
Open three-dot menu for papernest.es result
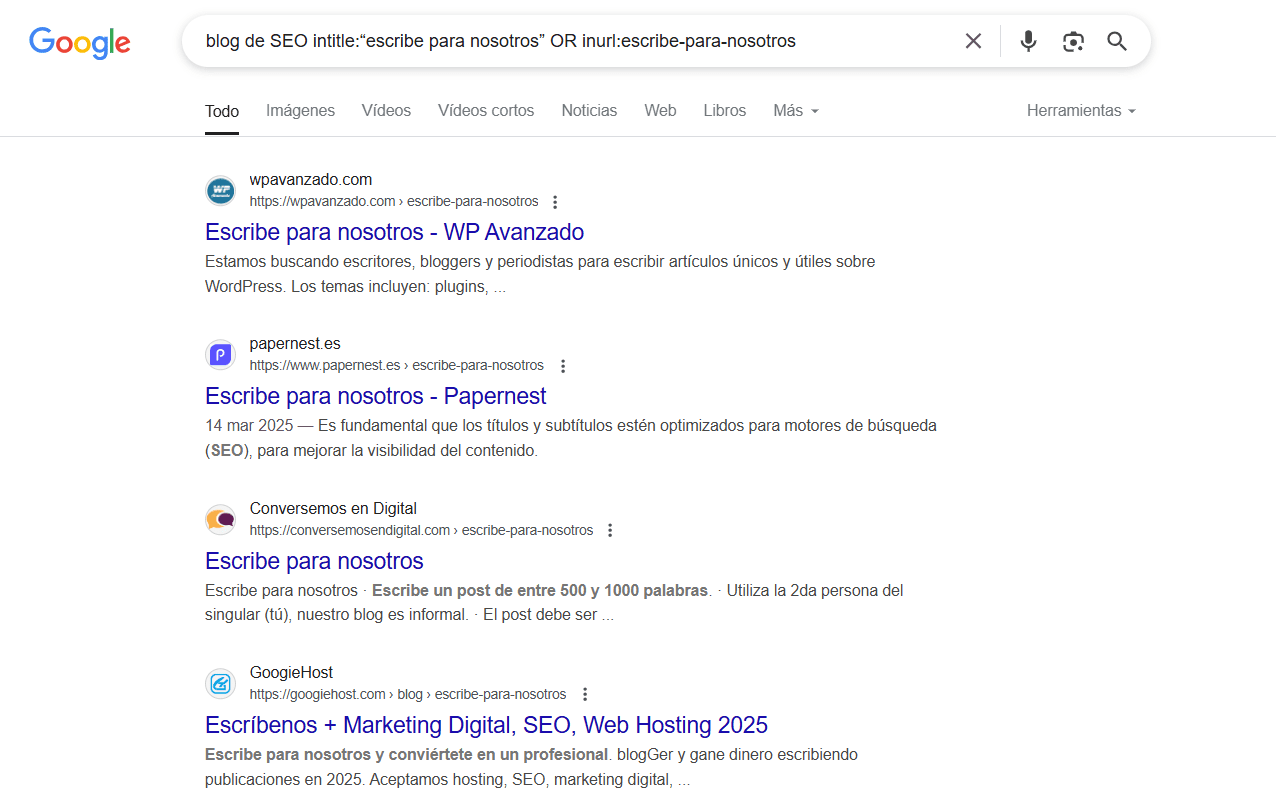(x=562, y=366)
